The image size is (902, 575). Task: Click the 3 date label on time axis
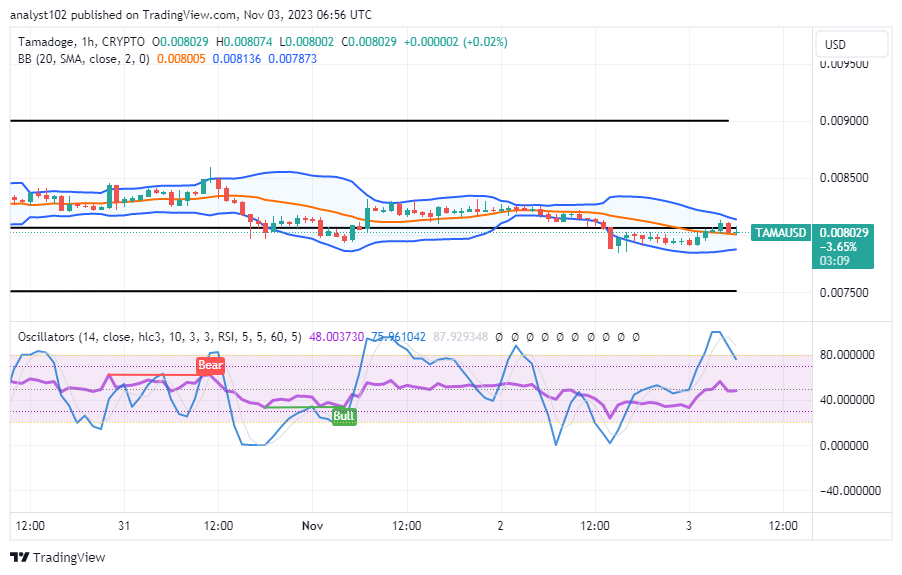(689, 526)
